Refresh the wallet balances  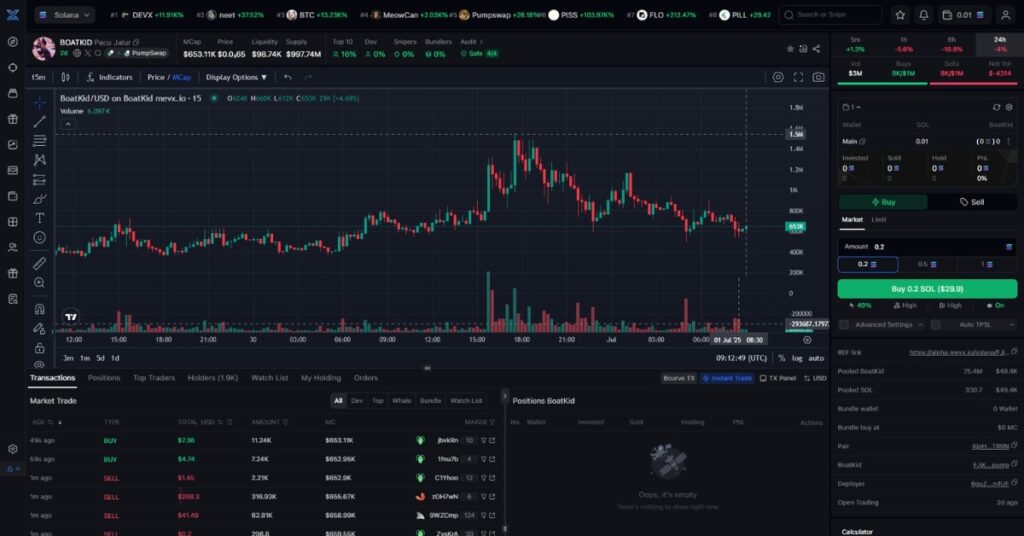[996, 107]
